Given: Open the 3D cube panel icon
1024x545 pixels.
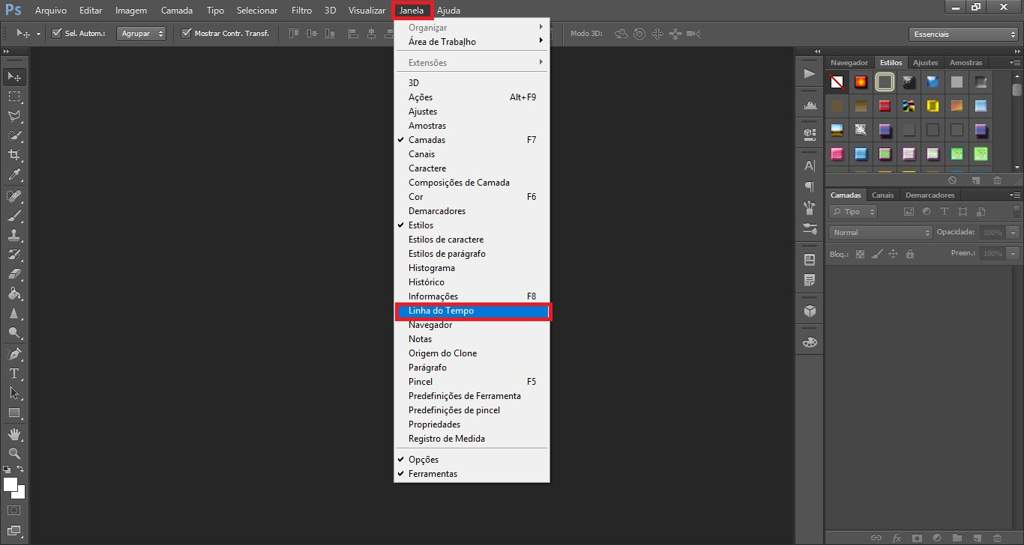Looking at the screenshot, I should click(810, 311).
